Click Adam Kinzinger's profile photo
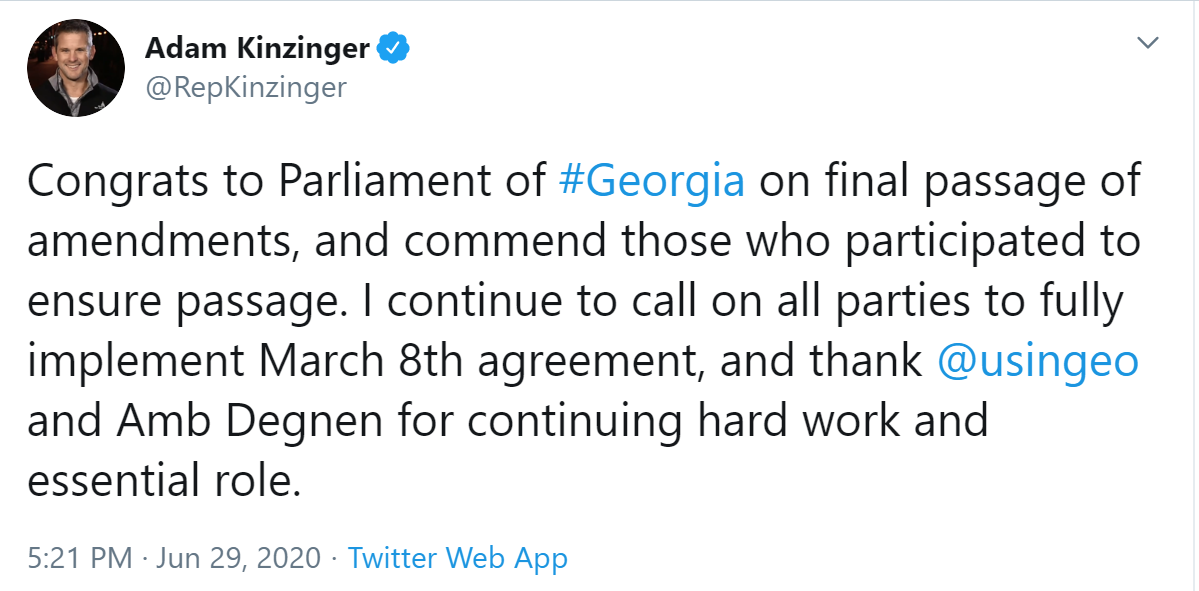This screenshot has width=1199, height=591. tap(76, 68)
